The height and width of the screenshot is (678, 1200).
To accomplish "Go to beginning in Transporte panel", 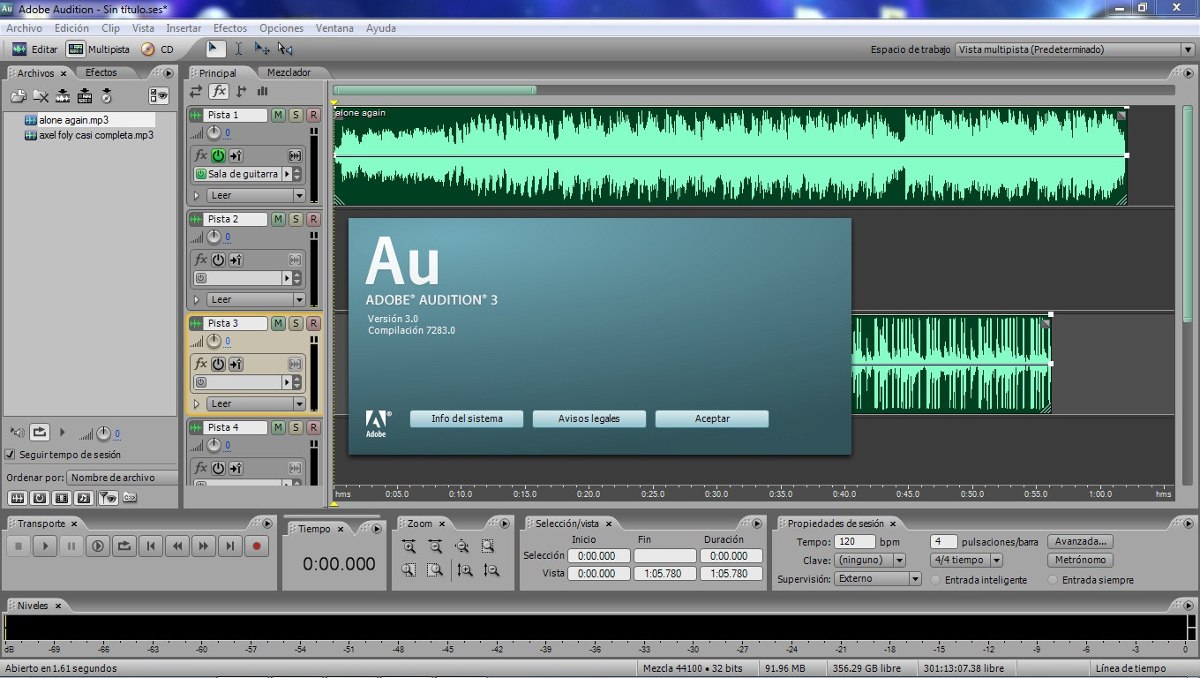I will [151, 546].
